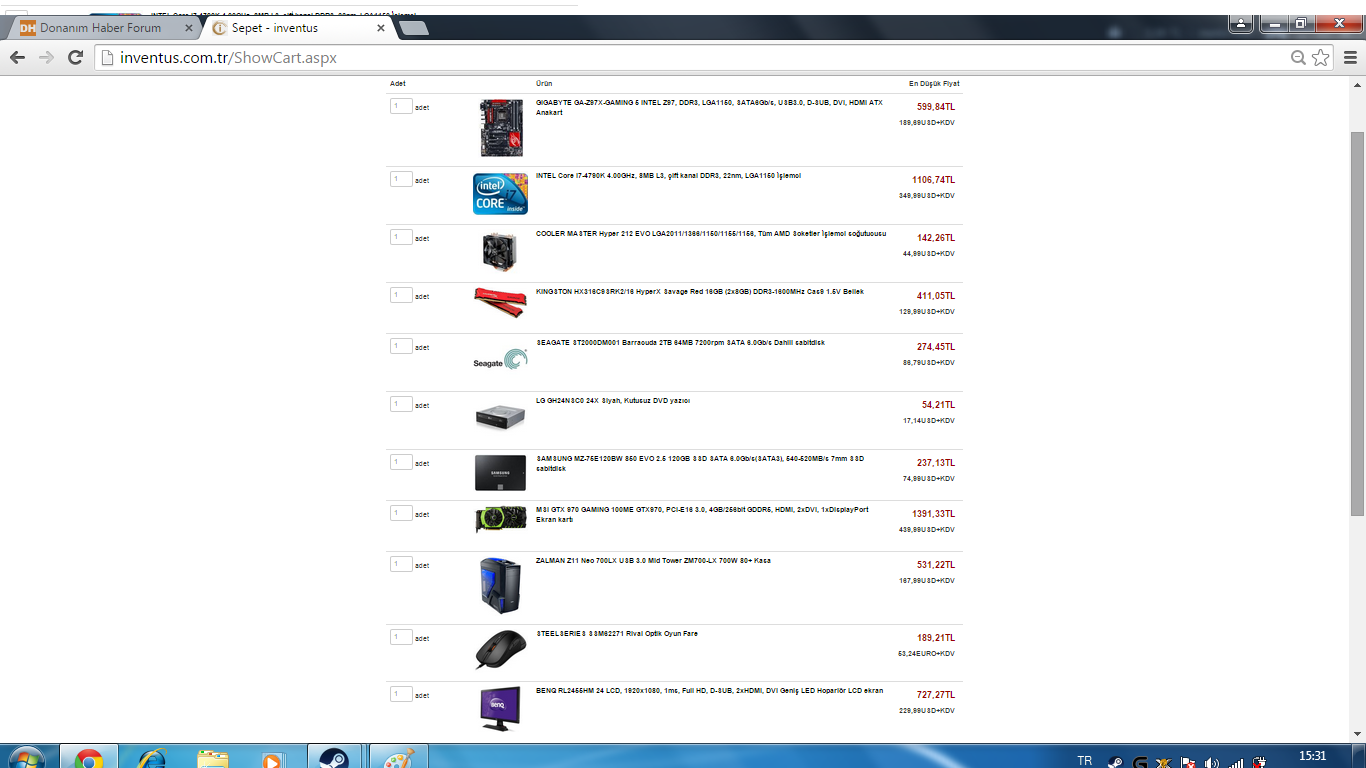
Task: Switch to Donanım Haber Forum tab
Action: tap(105, 28)
